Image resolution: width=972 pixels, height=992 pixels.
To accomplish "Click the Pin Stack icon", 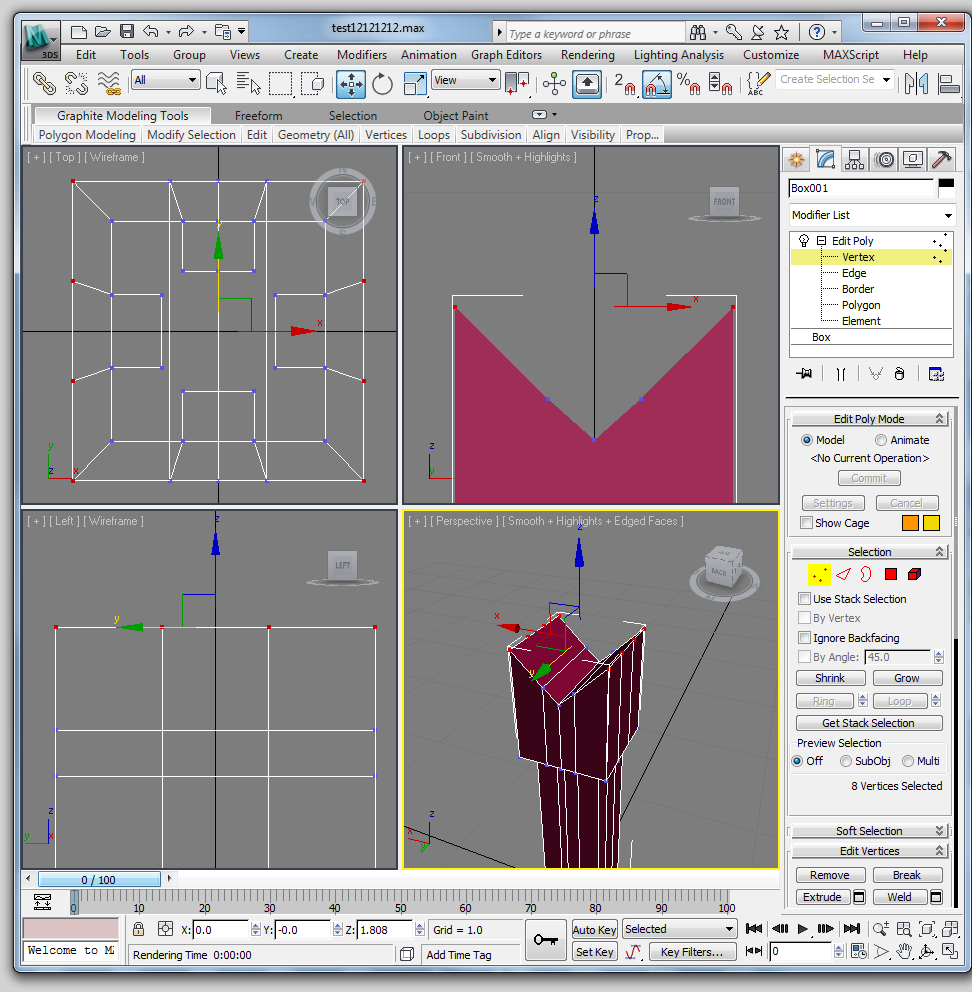I will [x=803, y=373].
